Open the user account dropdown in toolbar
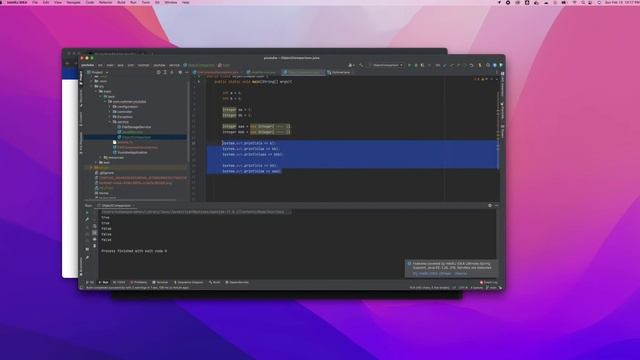640x360 pixels. [x=351, y=65]
